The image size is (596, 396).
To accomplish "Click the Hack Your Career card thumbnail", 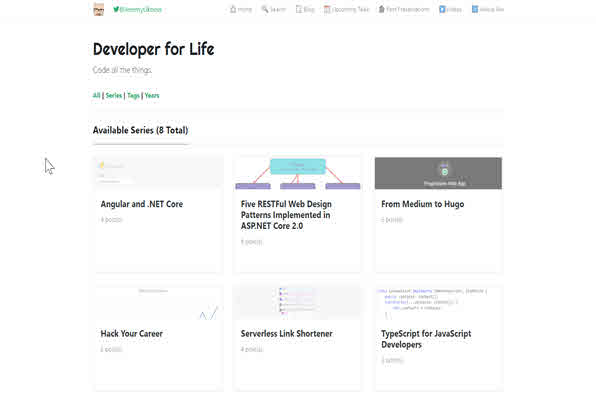I will (x=158, y=303).
